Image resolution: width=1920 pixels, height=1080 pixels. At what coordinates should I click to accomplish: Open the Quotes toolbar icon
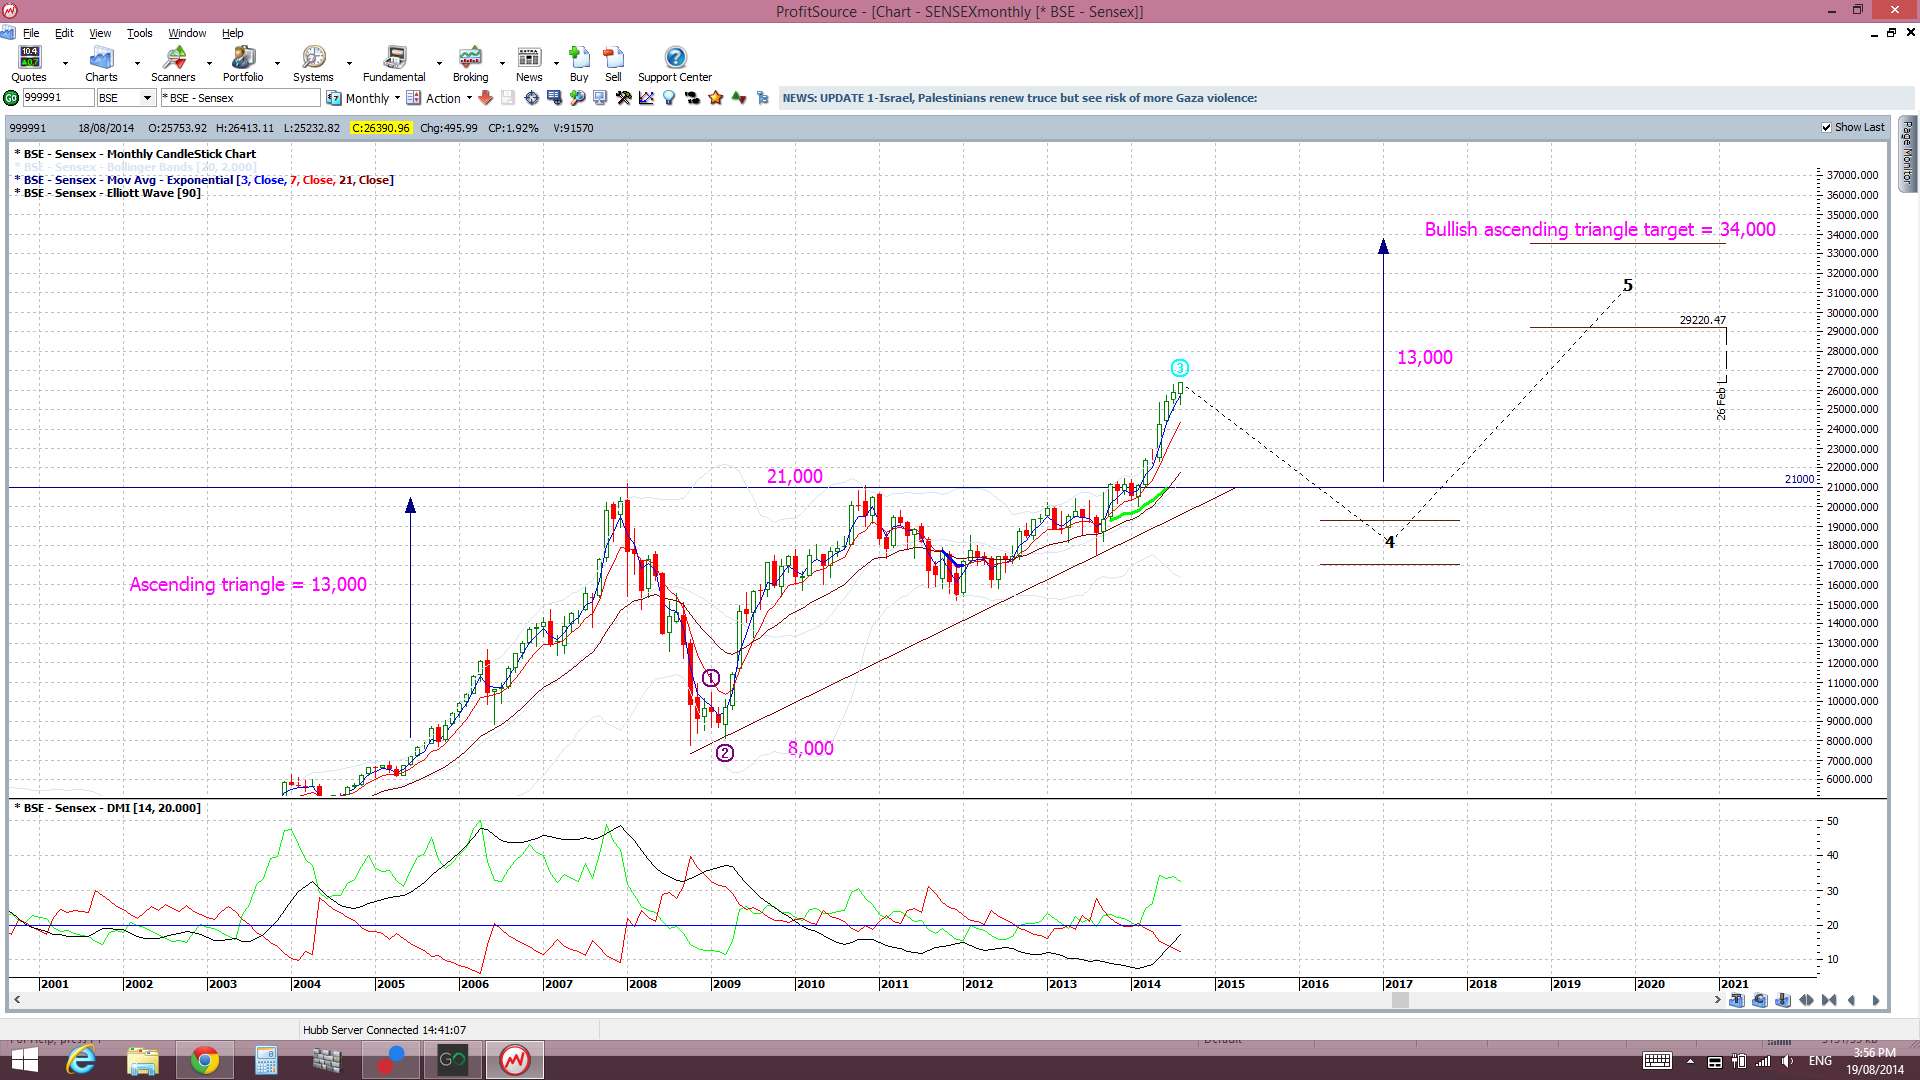coord(29,64)
